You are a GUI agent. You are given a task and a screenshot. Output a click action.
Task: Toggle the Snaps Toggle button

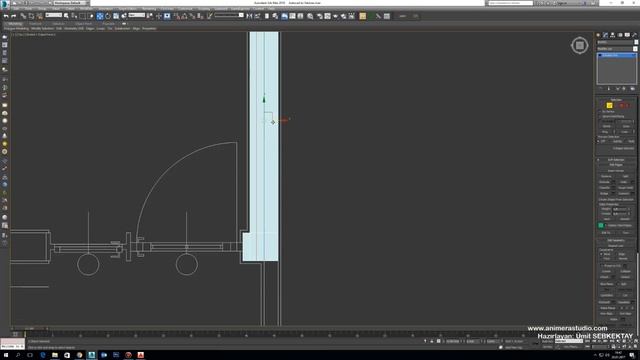[176, 16]
